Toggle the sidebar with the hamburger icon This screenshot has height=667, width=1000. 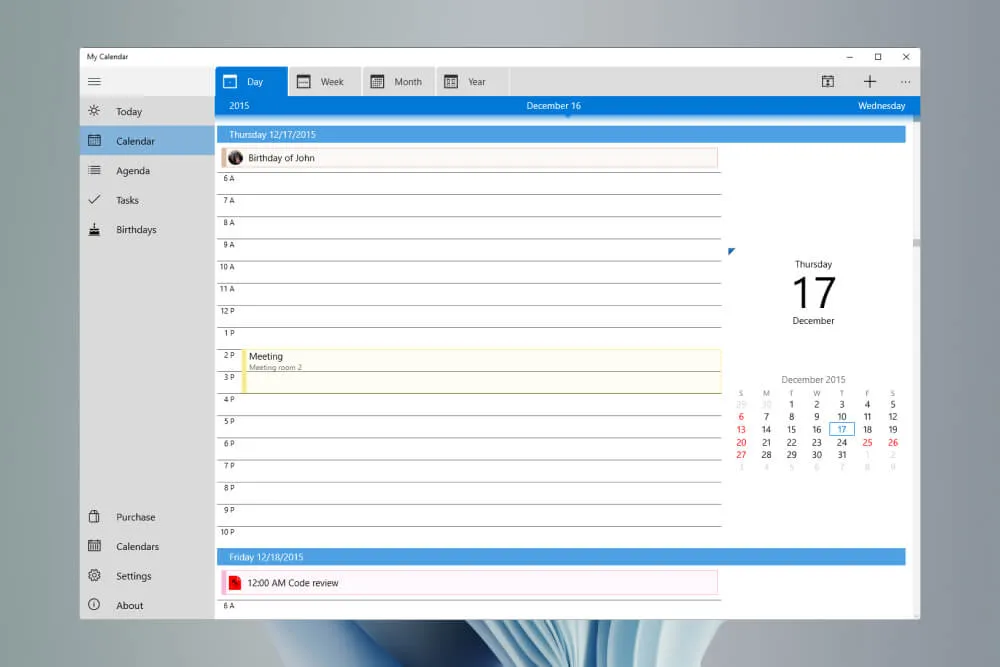(94, 81)
